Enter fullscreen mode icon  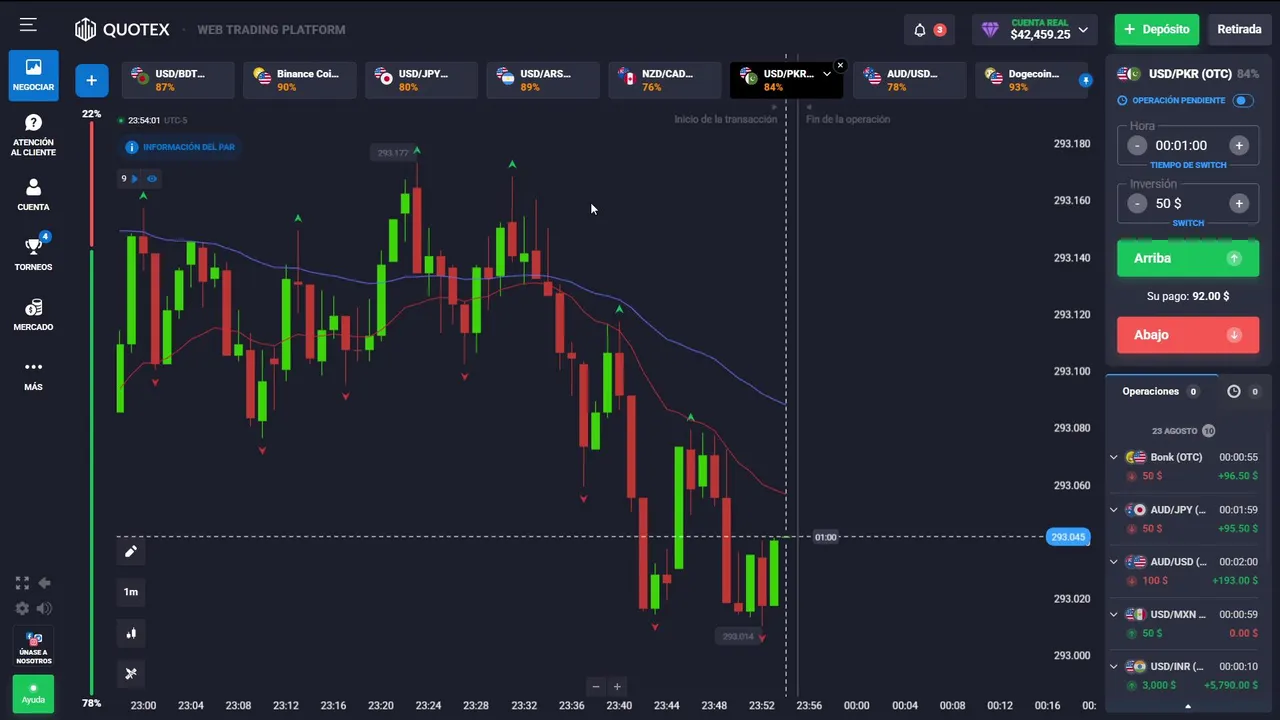pos(22,583)
